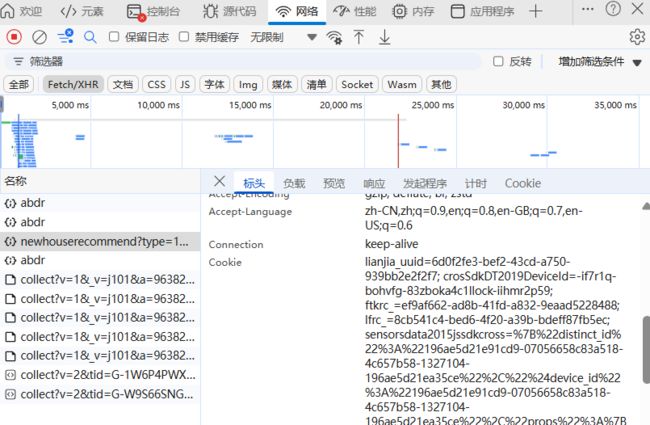Select the 发起程序 details tab
Image resolution: width=650 pixels, height=425 pixels.
coord(425,183)
